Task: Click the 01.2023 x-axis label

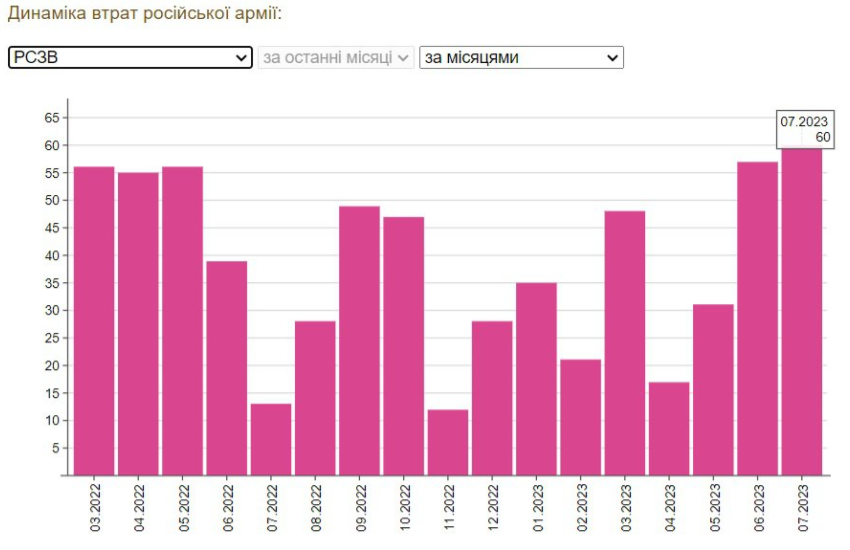Action: pos(537,508)
